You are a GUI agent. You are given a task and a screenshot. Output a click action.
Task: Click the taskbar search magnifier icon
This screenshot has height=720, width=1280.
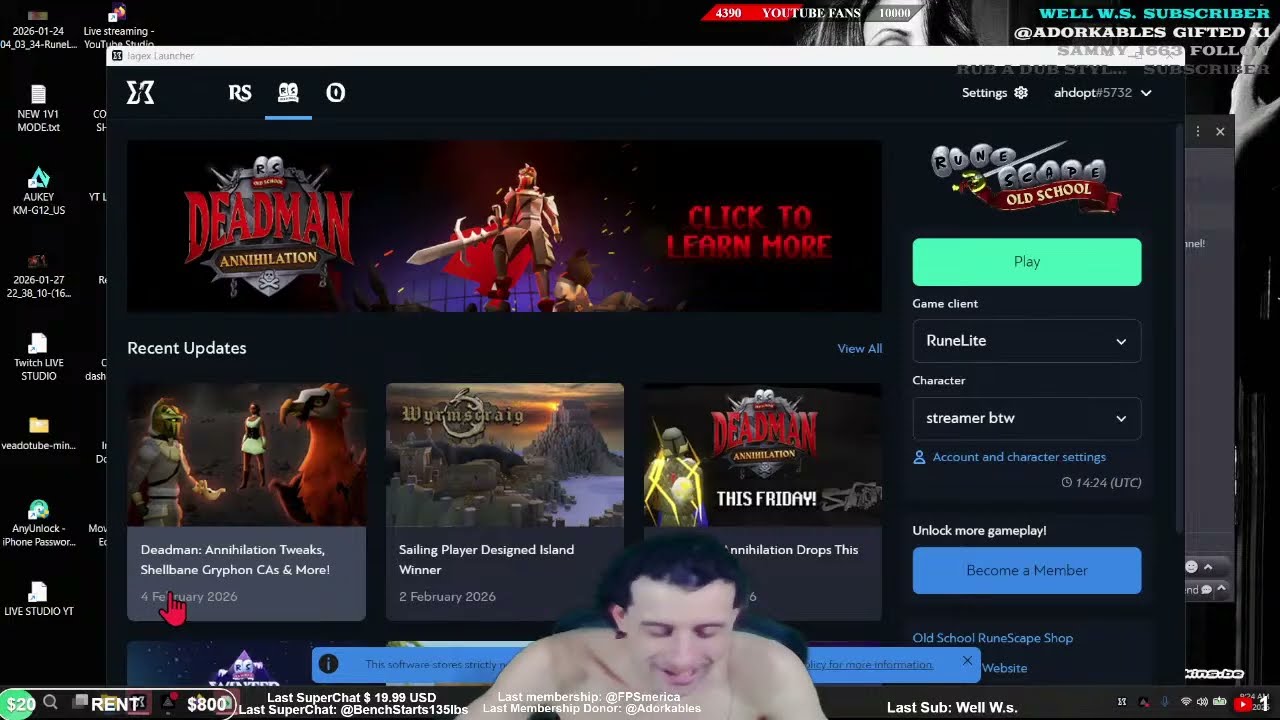[x=51, y=704]
